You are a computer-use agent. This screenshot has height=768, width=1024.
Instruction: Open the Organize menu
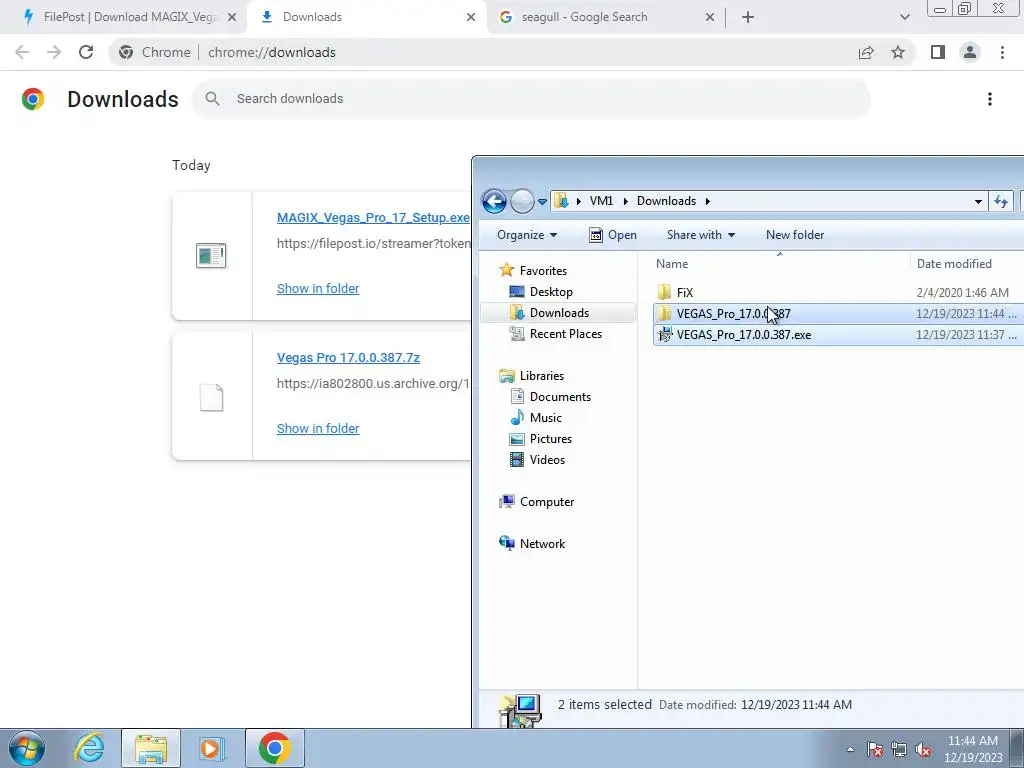pyautogui.click(x=527, y=234)
